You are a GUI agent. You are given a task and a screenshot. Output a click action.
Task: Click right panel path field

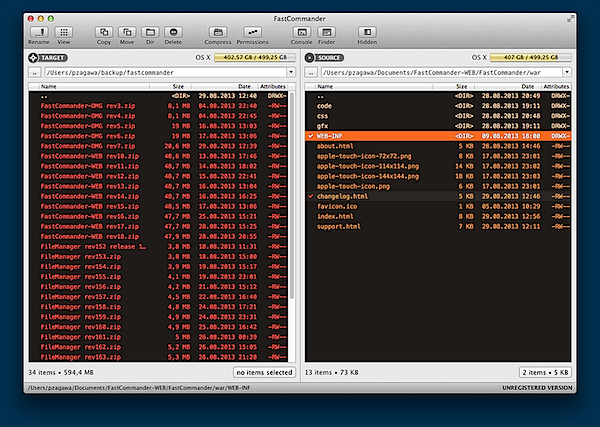442,72
